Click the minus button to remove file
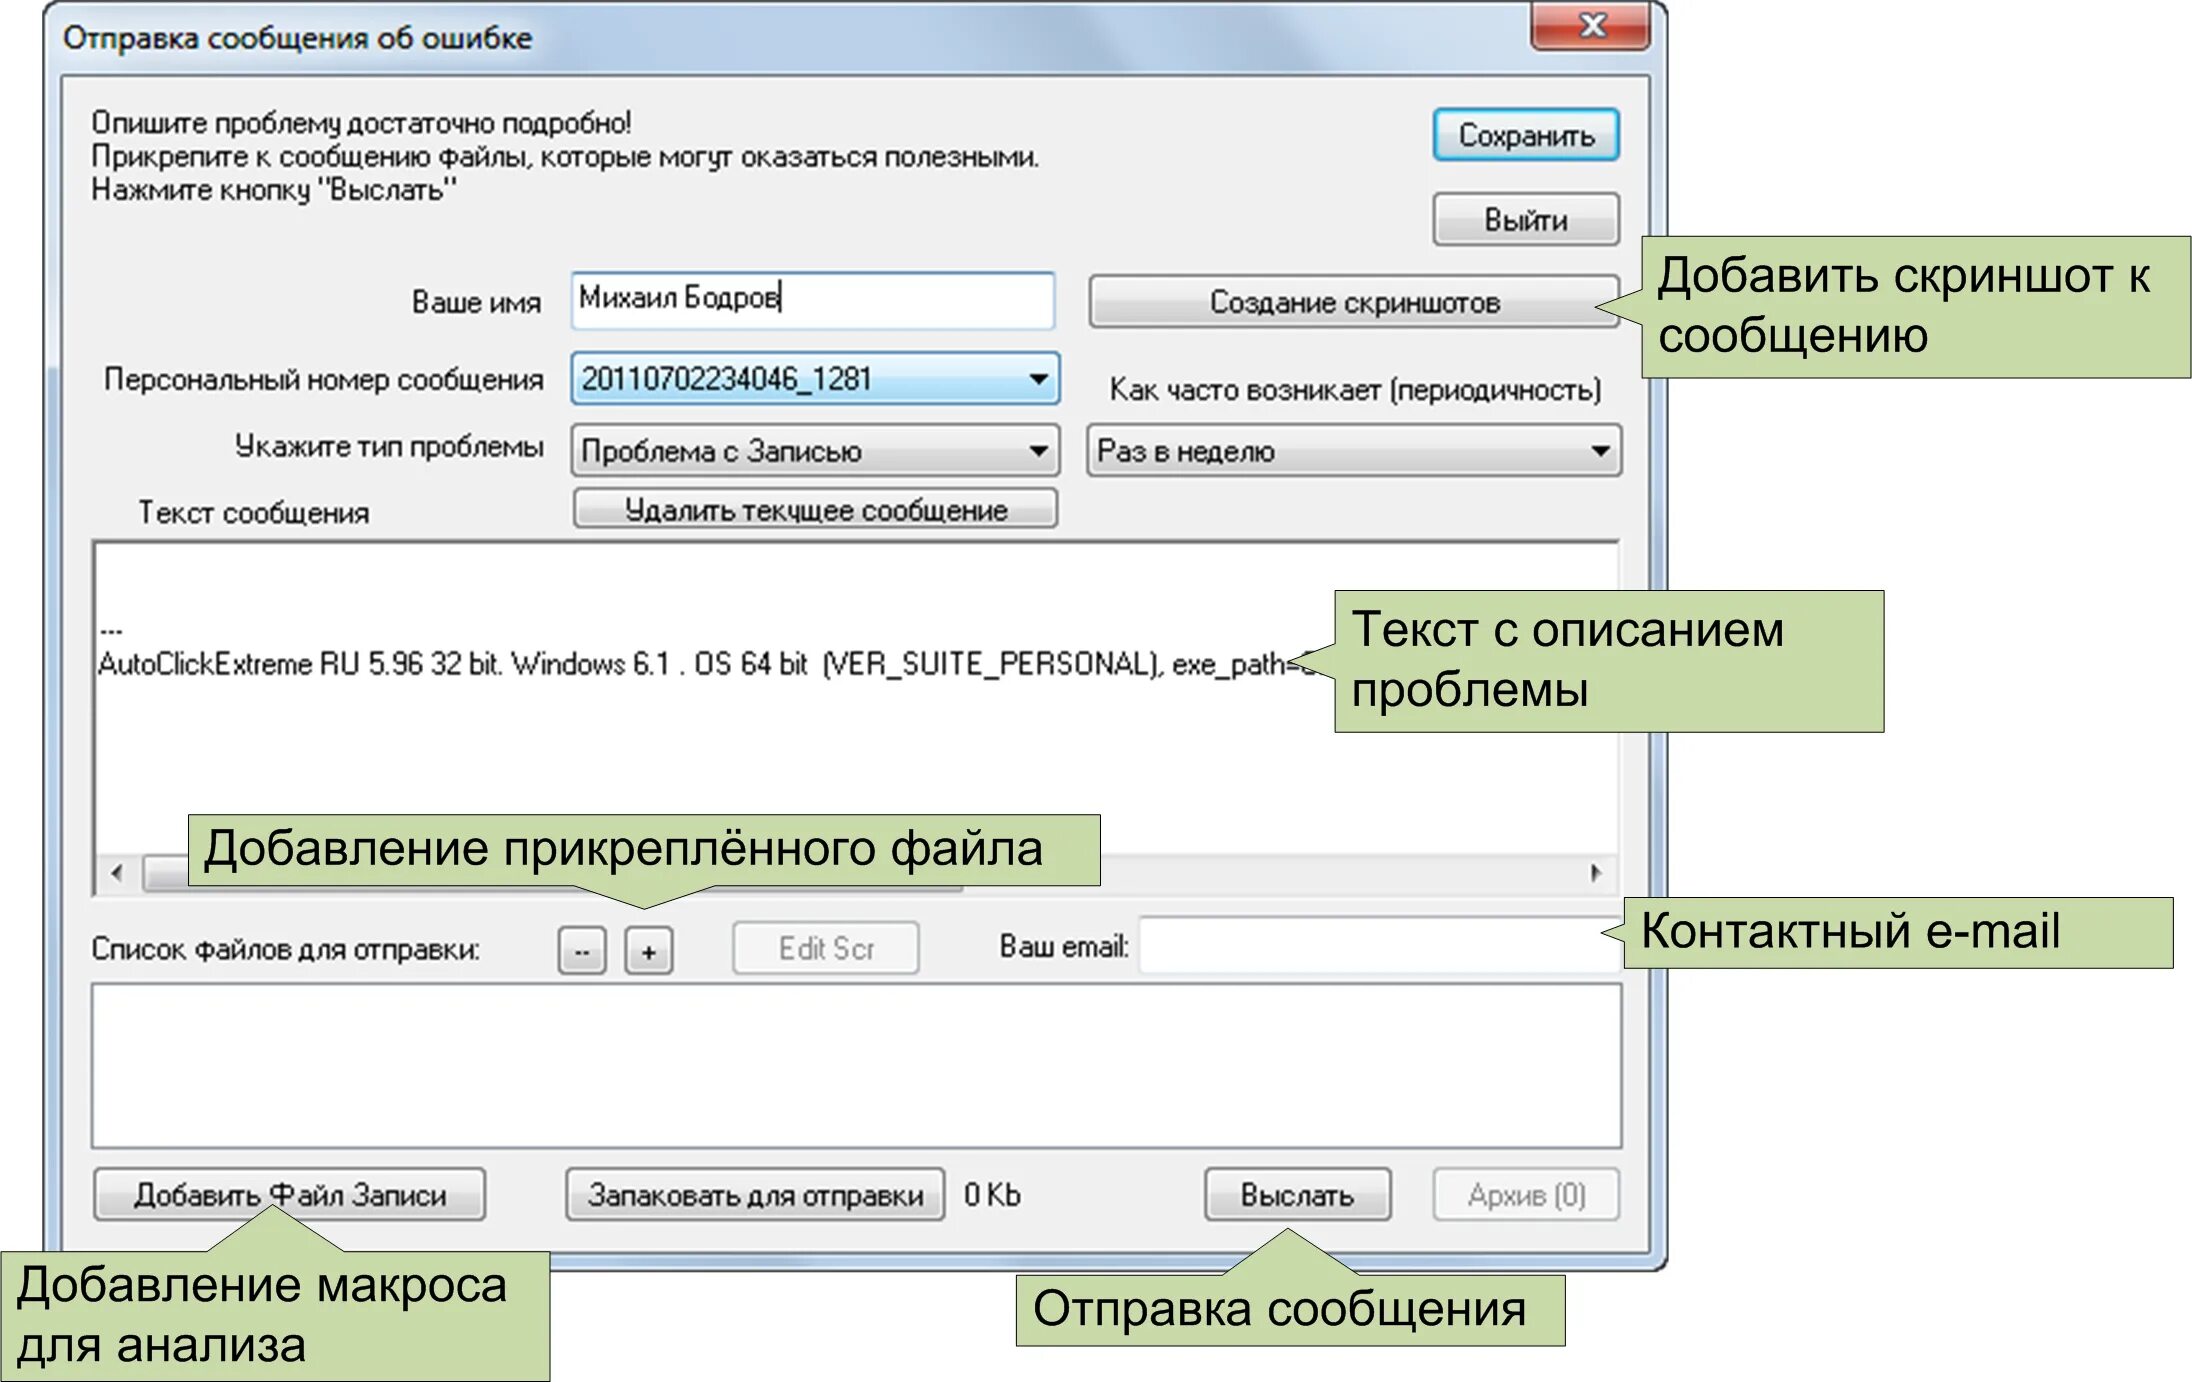Viewport: 2192px width, 1382px height. tap(582, 950)
